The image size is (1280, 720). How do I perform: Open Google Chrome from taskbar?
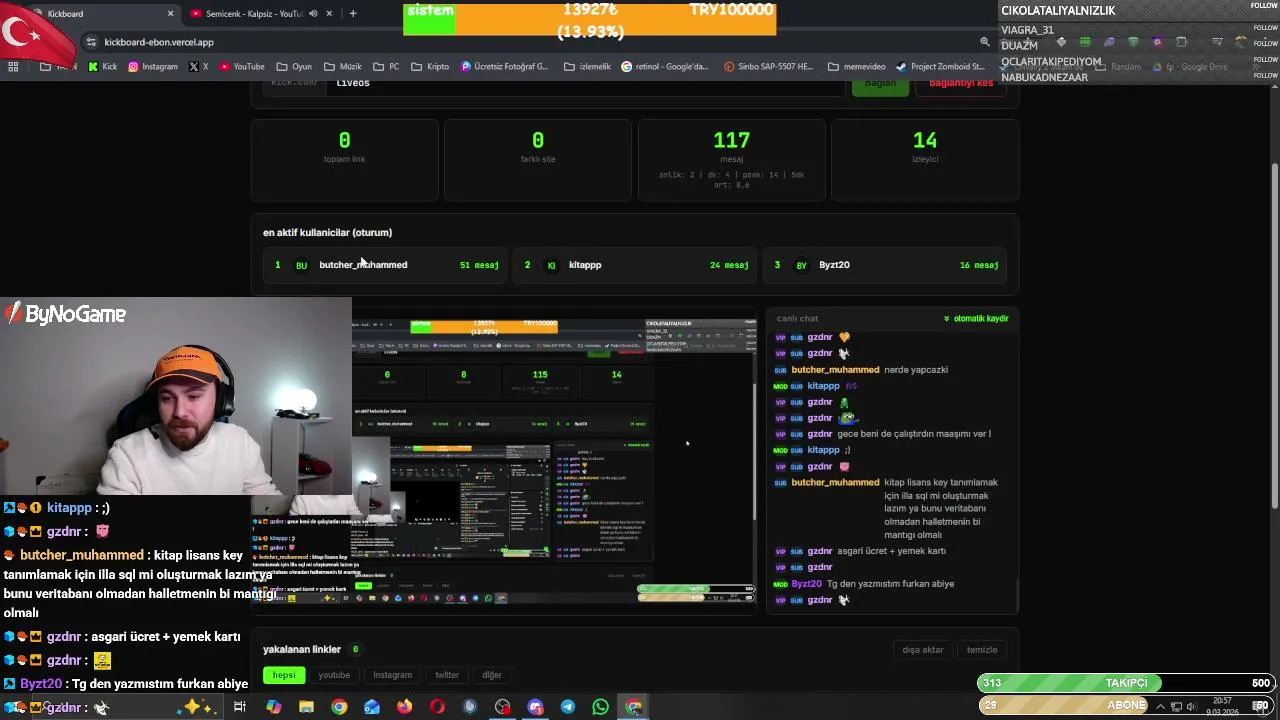click(x=339, y=707)
